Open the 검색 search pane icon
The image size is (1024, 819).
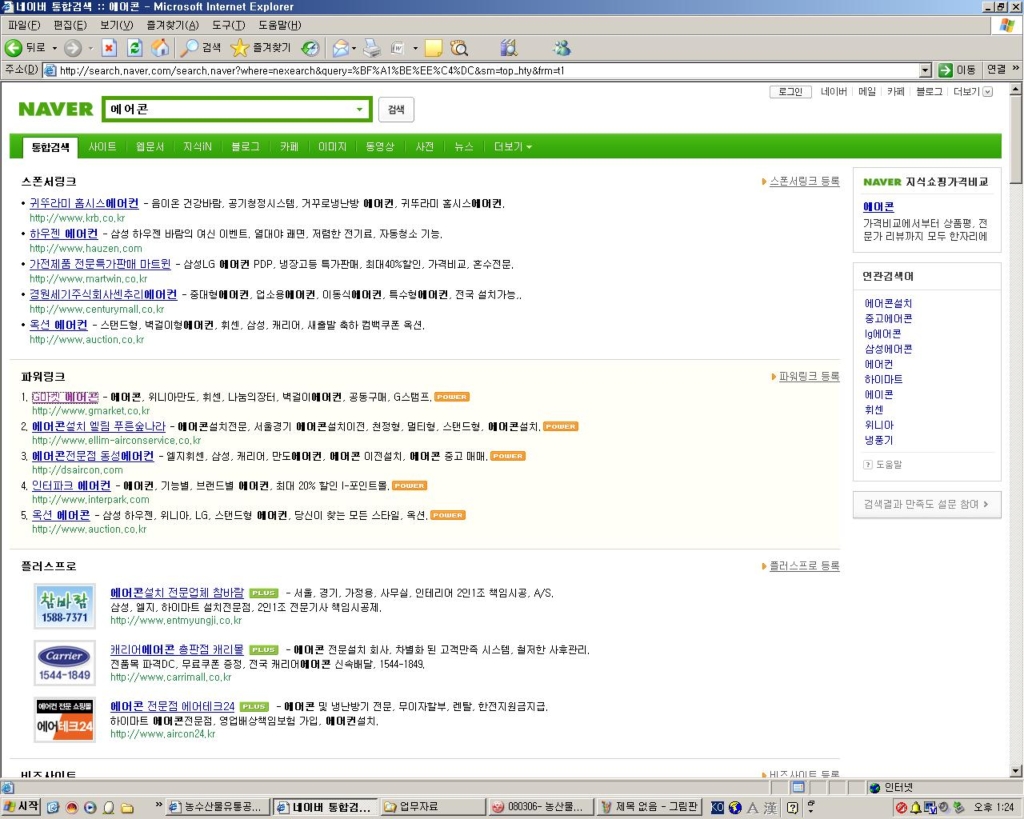point(200,48)
